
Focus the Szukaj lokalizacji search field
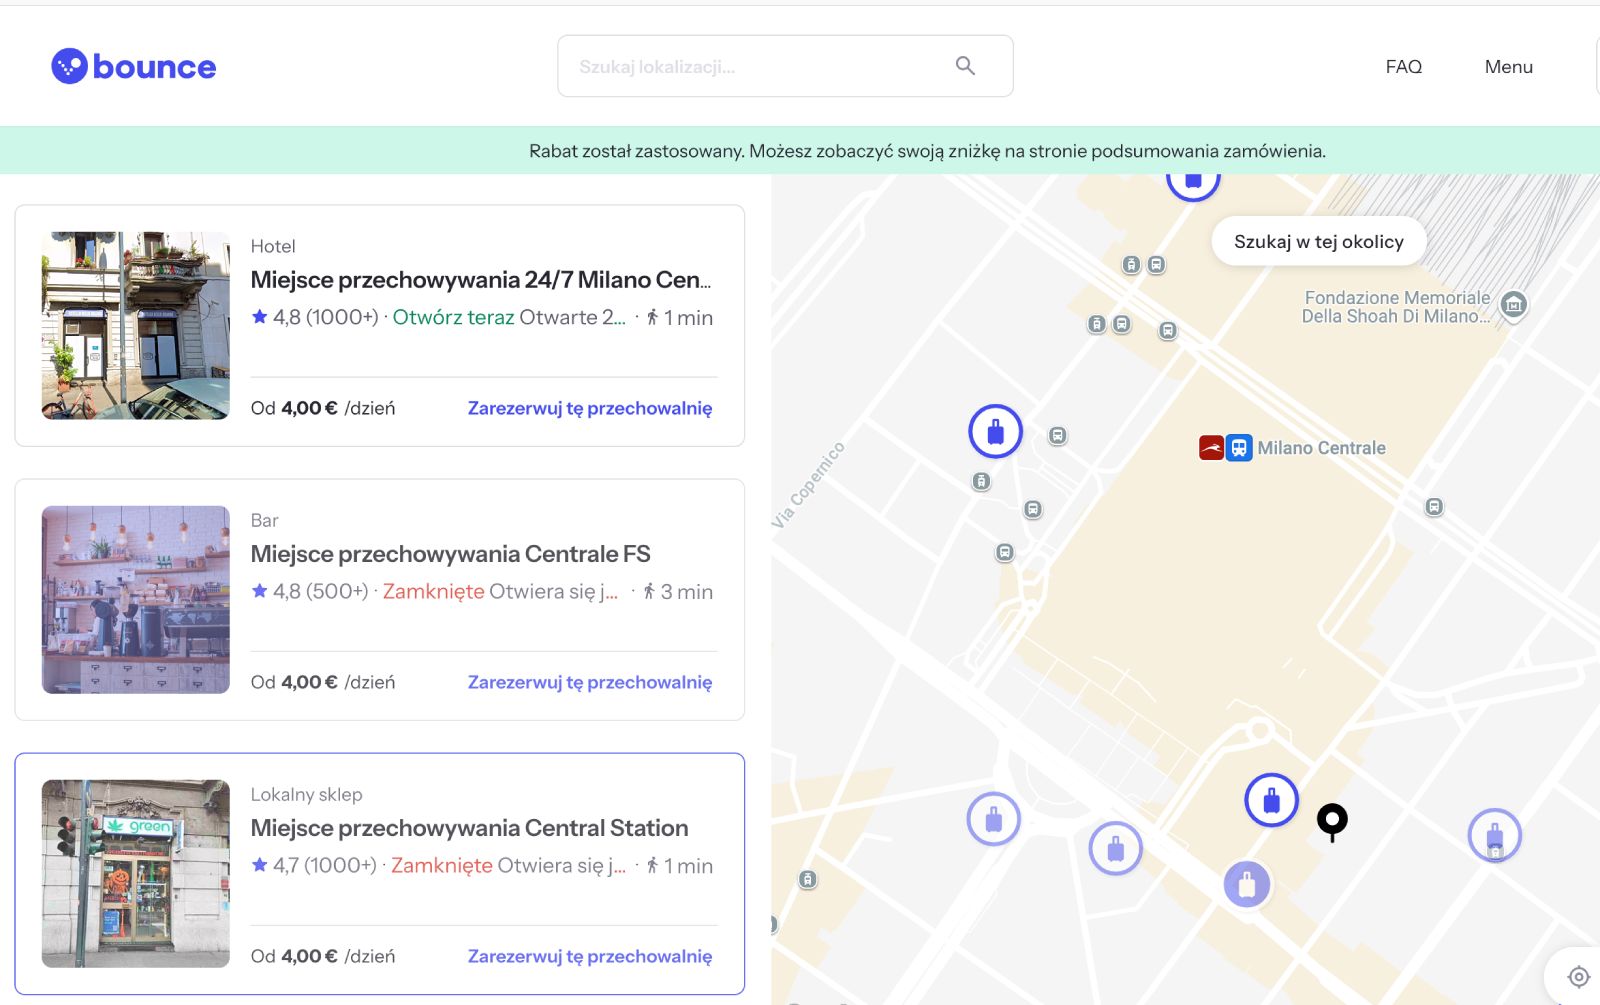click(x=785, y=66)
